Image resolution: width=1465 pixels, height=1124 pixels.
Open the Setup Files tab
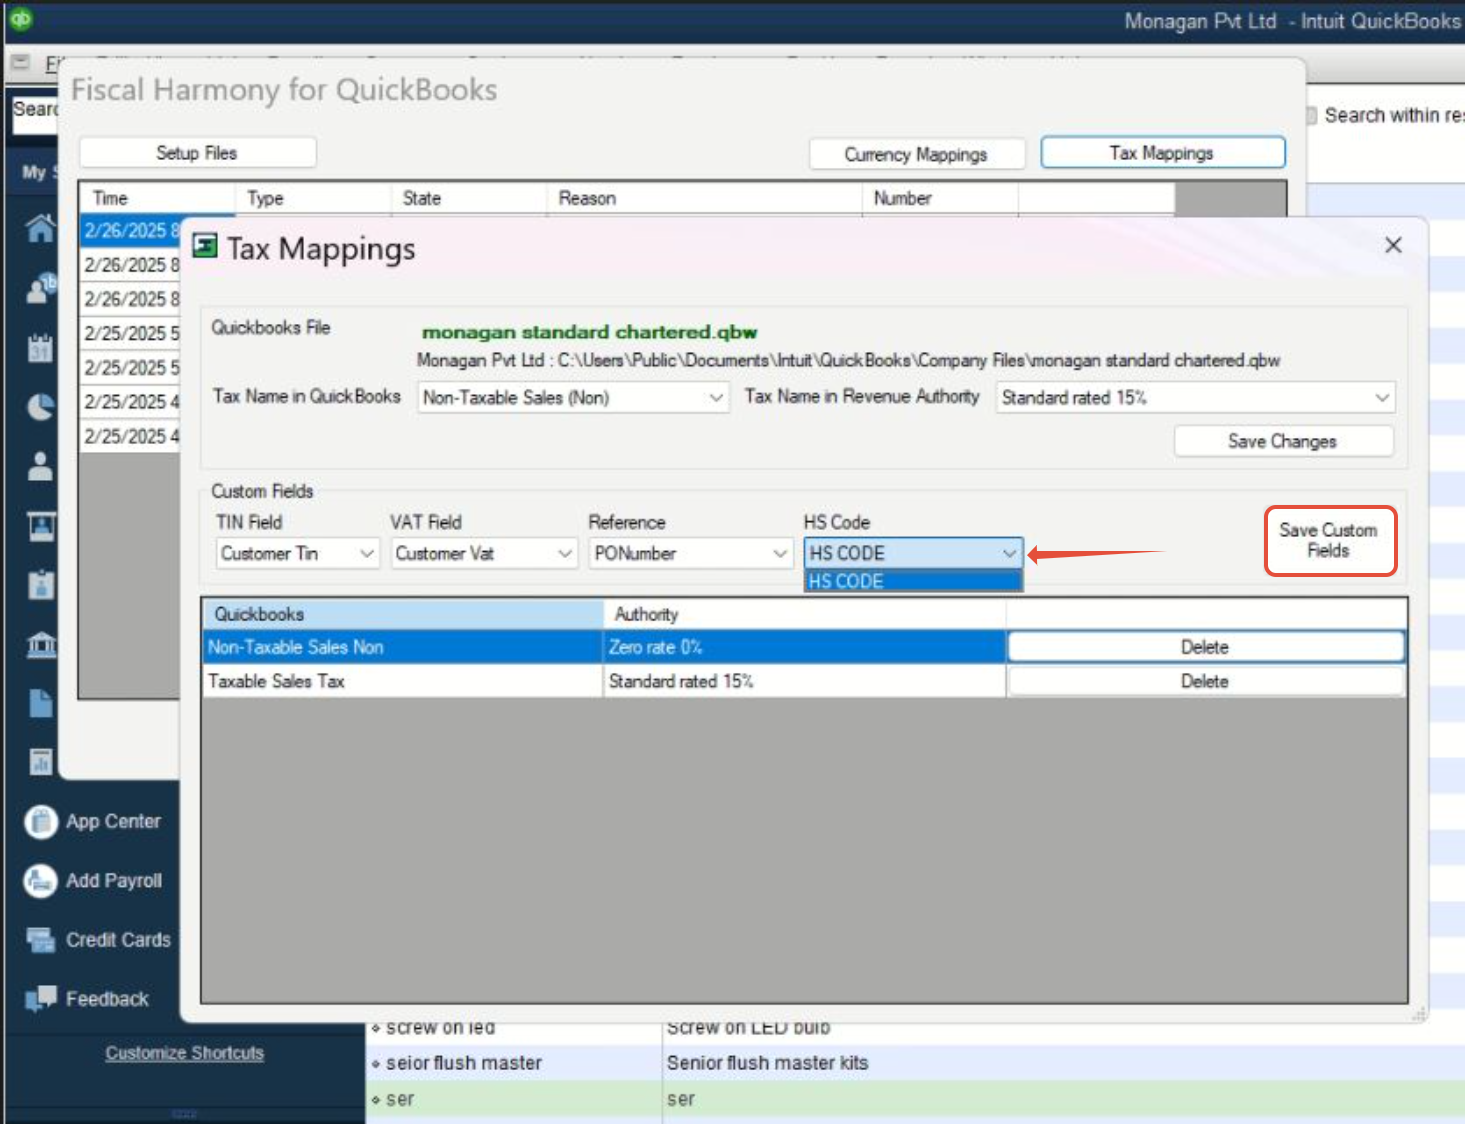tap(197, 153)
